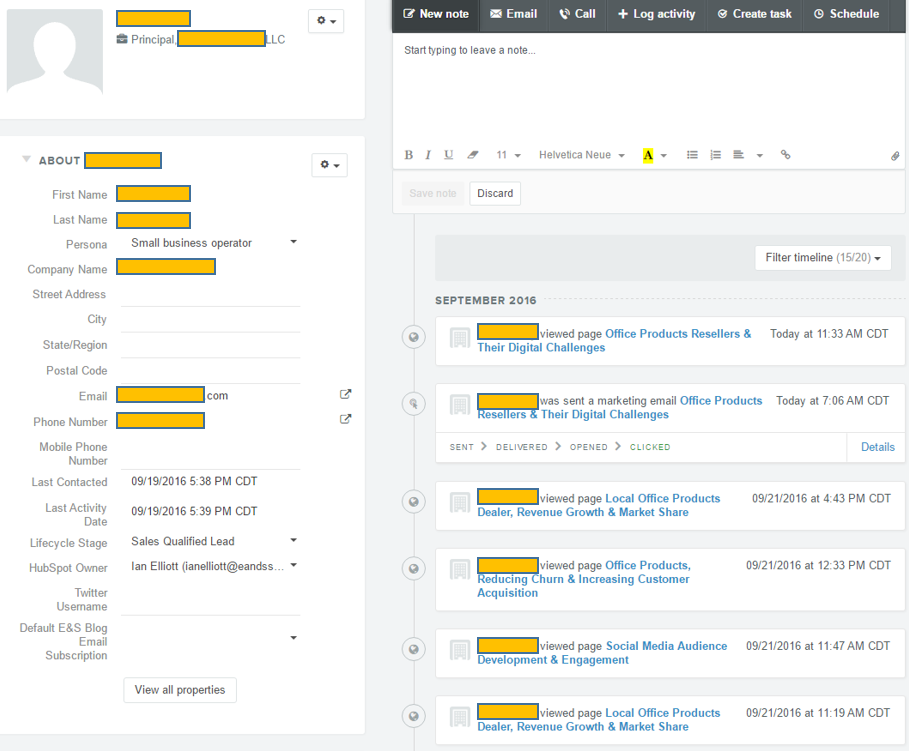
Task: Click the Bold formatting icon
Action: pyautogui.click(x=408, y=155)
